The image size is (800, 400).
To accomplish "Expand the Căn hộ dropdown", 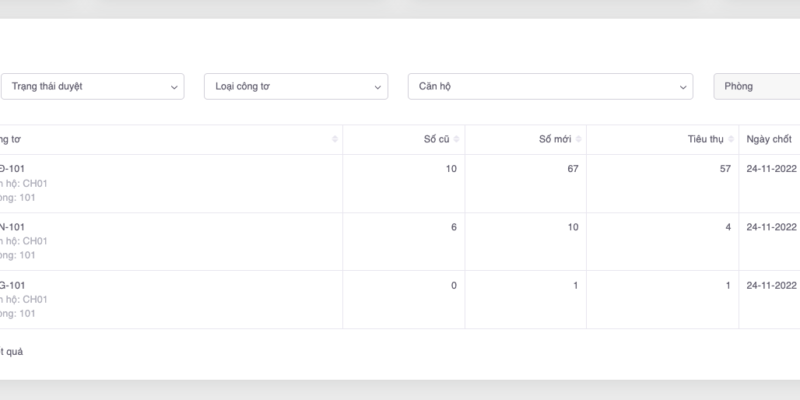I will point(548,87).
